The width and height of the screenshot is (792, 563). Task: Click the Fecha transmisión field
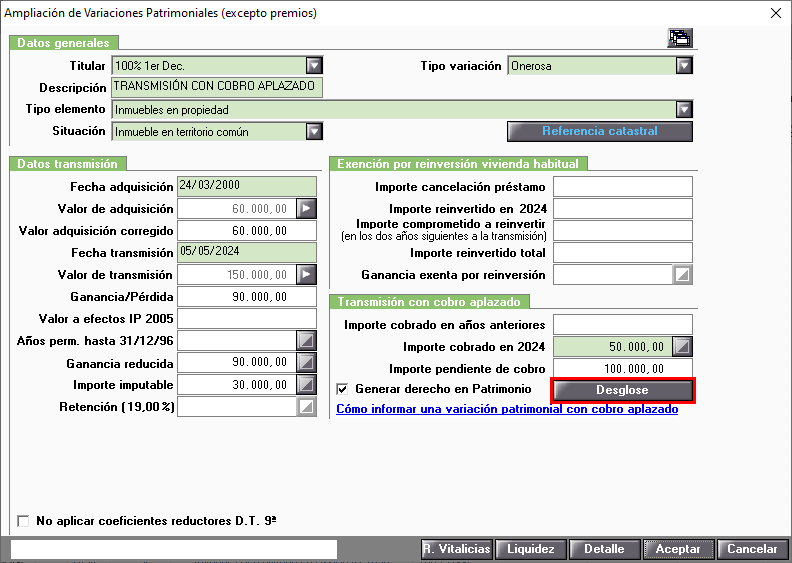pyautogui.click(x=247, y=252)
